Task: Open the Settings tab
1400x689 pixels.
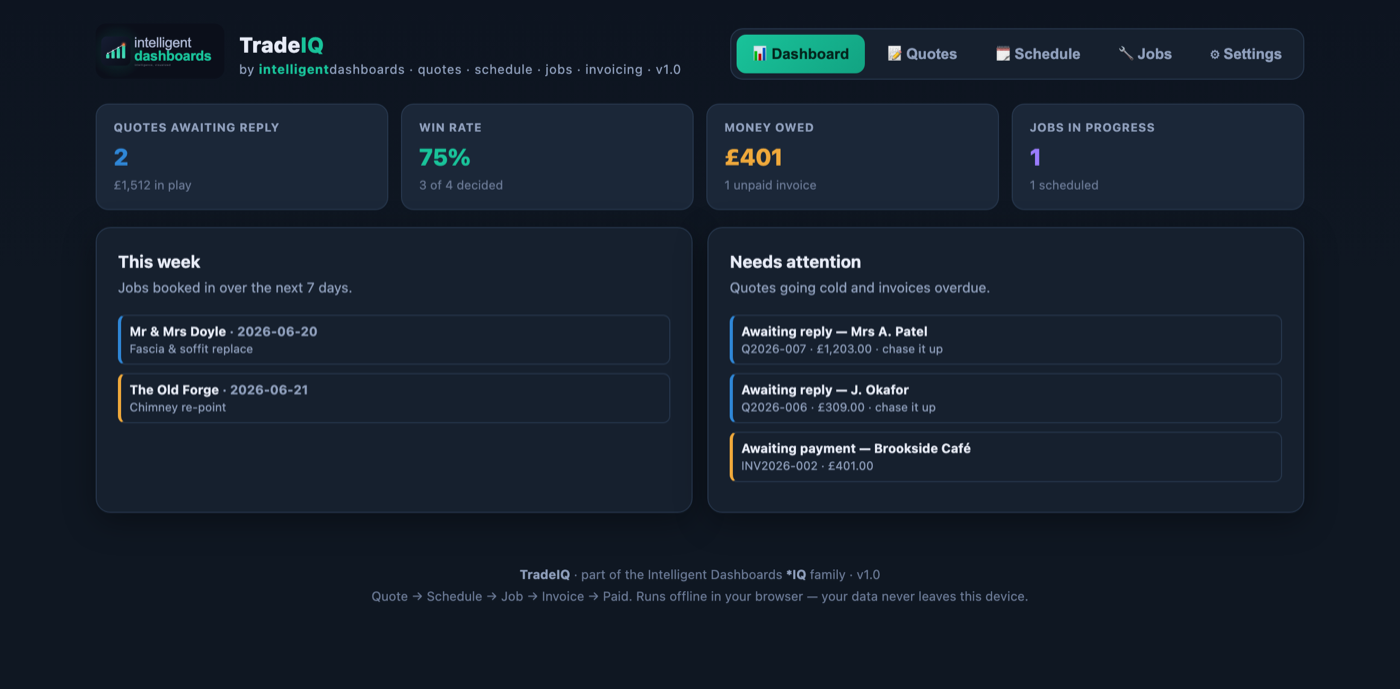Action: pyautogui.click(x=1245, y=54)
